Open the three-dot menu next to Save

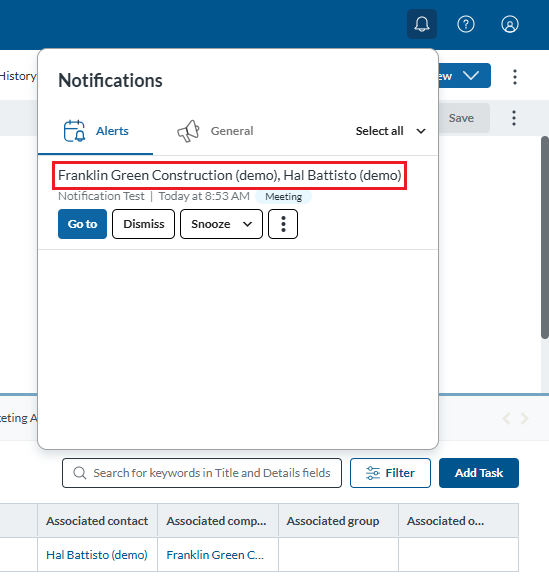pos(514,118)
